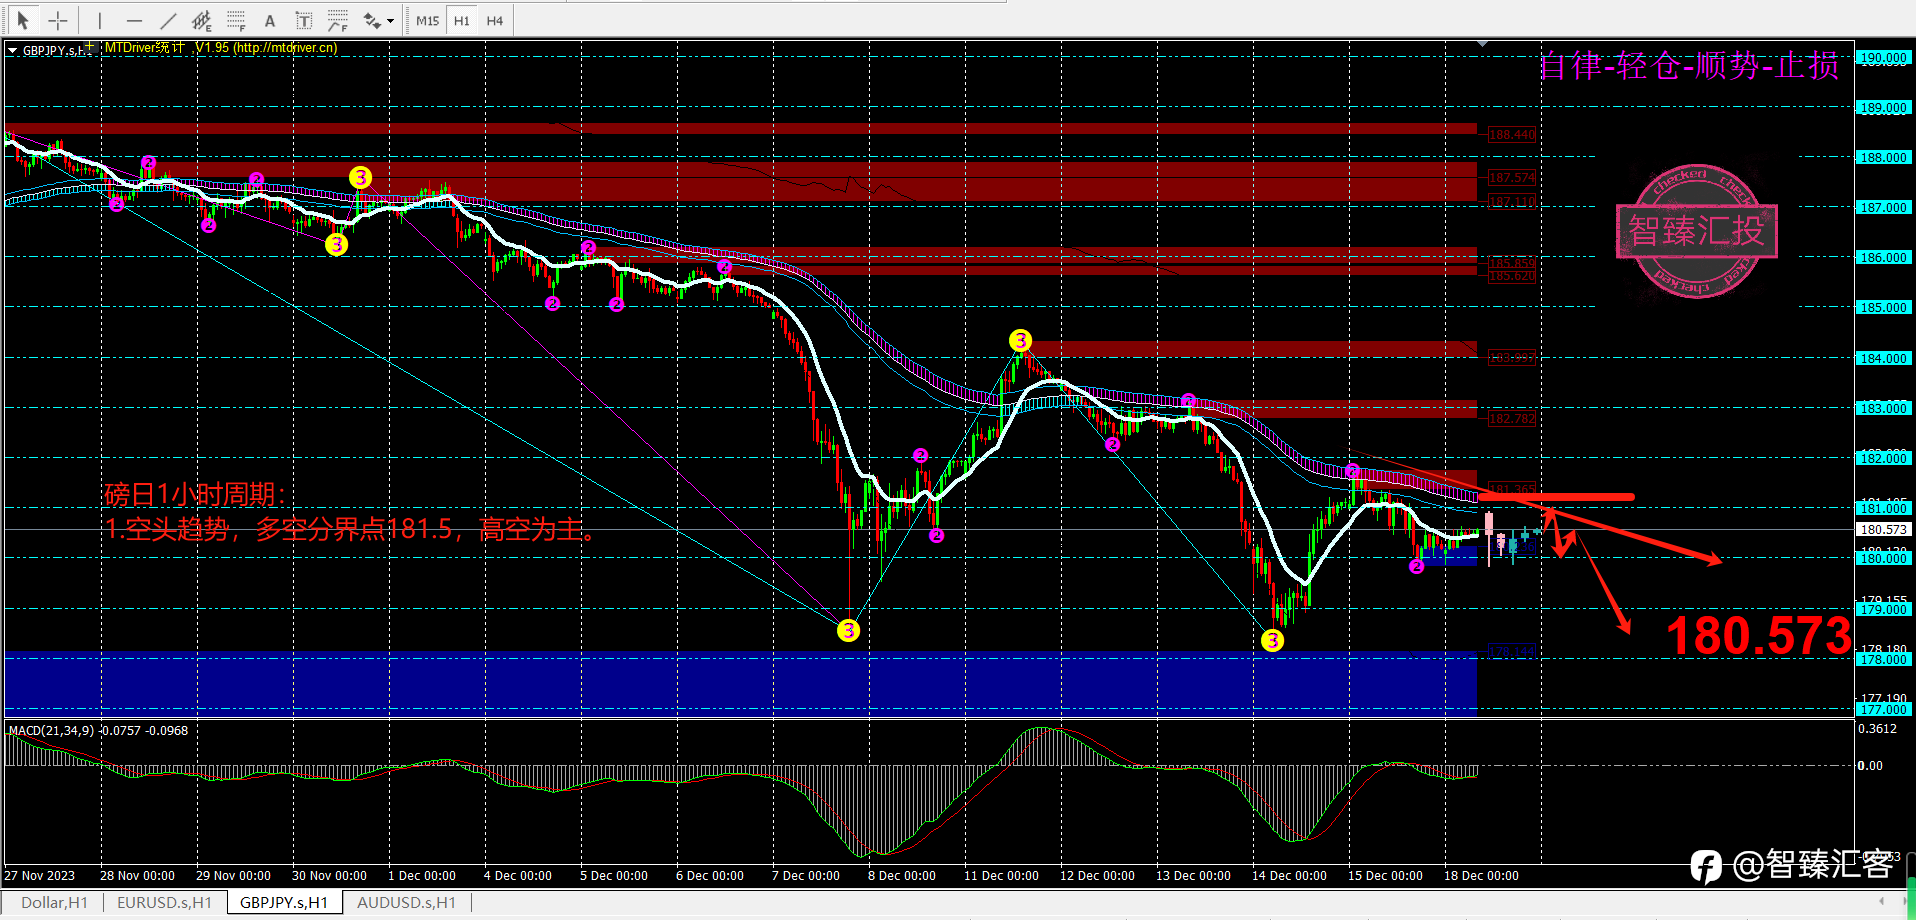The image size is (1916, 920).
Task: Pick the vertical line drawing tool
Action: pyautogui.click(x=100, y=20)
